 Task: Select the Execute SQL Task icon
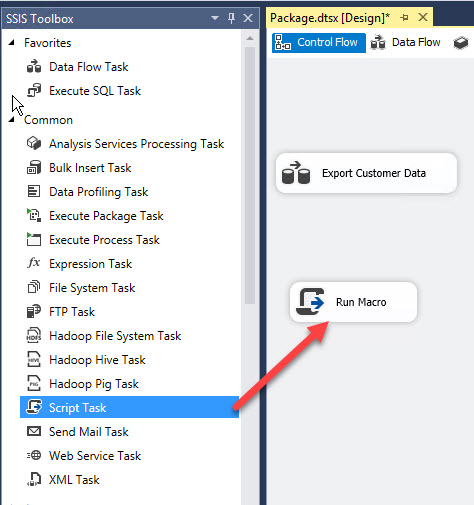tap(34, 91)
